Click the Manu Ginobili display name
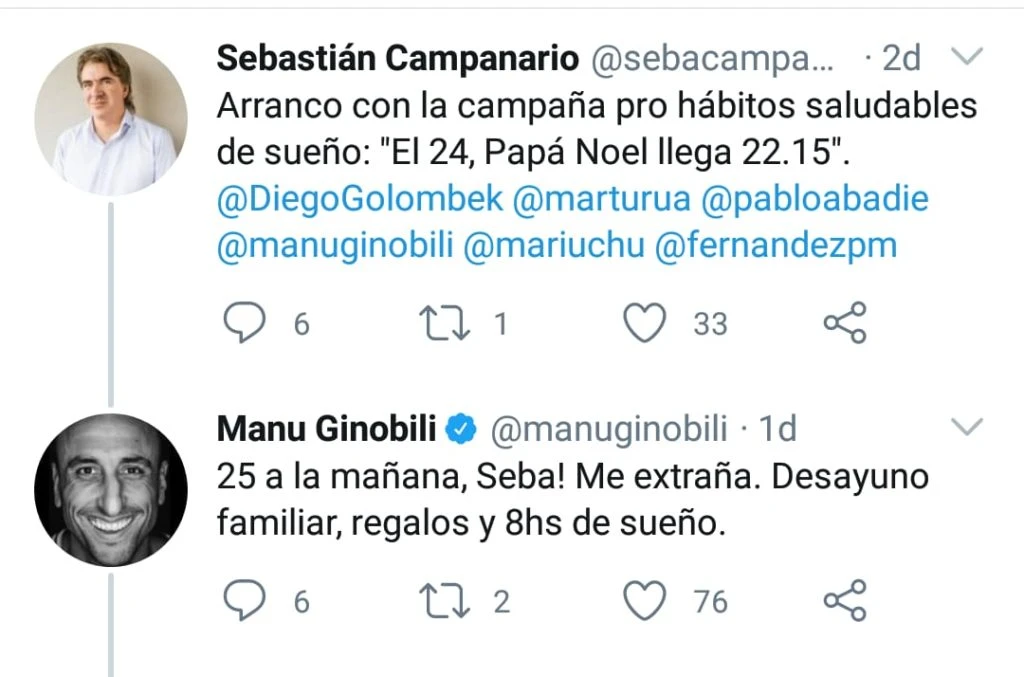This screenshot has width=1024, height=677. coord(326,428)
